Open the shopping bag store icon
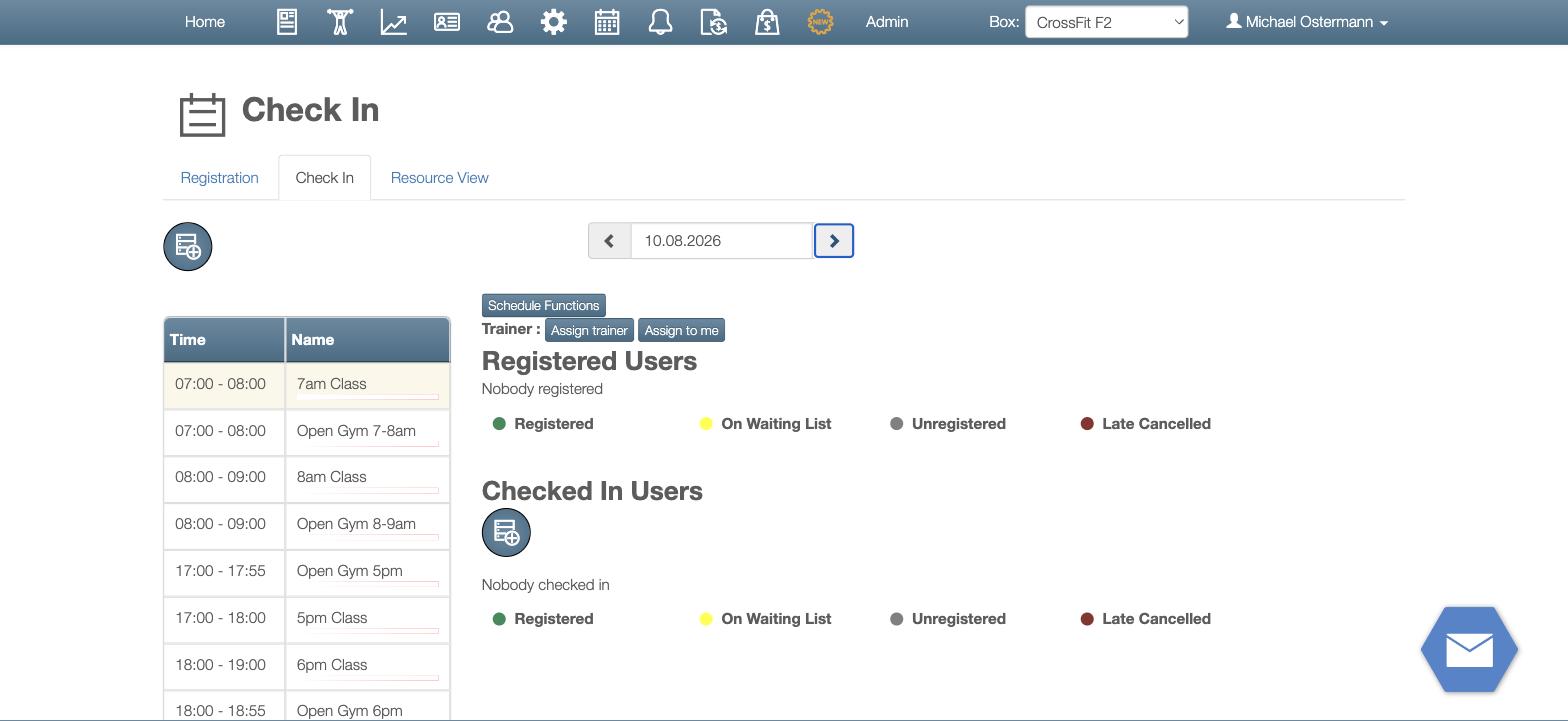Screen dimensions: 1568x721 767,22
